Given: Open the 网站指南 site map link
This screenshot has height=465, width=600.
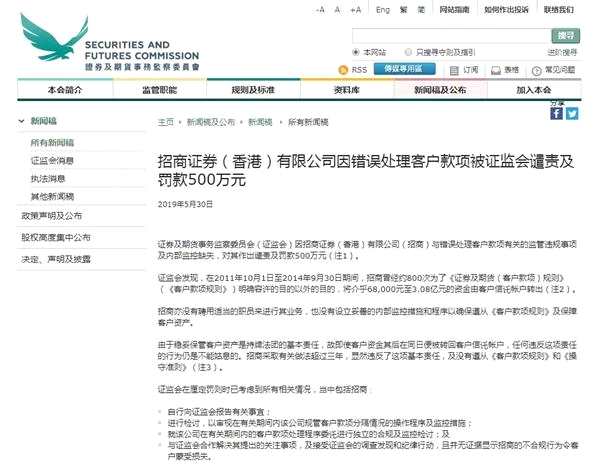Looking at the screenshot, I should (x=454, y=10).
